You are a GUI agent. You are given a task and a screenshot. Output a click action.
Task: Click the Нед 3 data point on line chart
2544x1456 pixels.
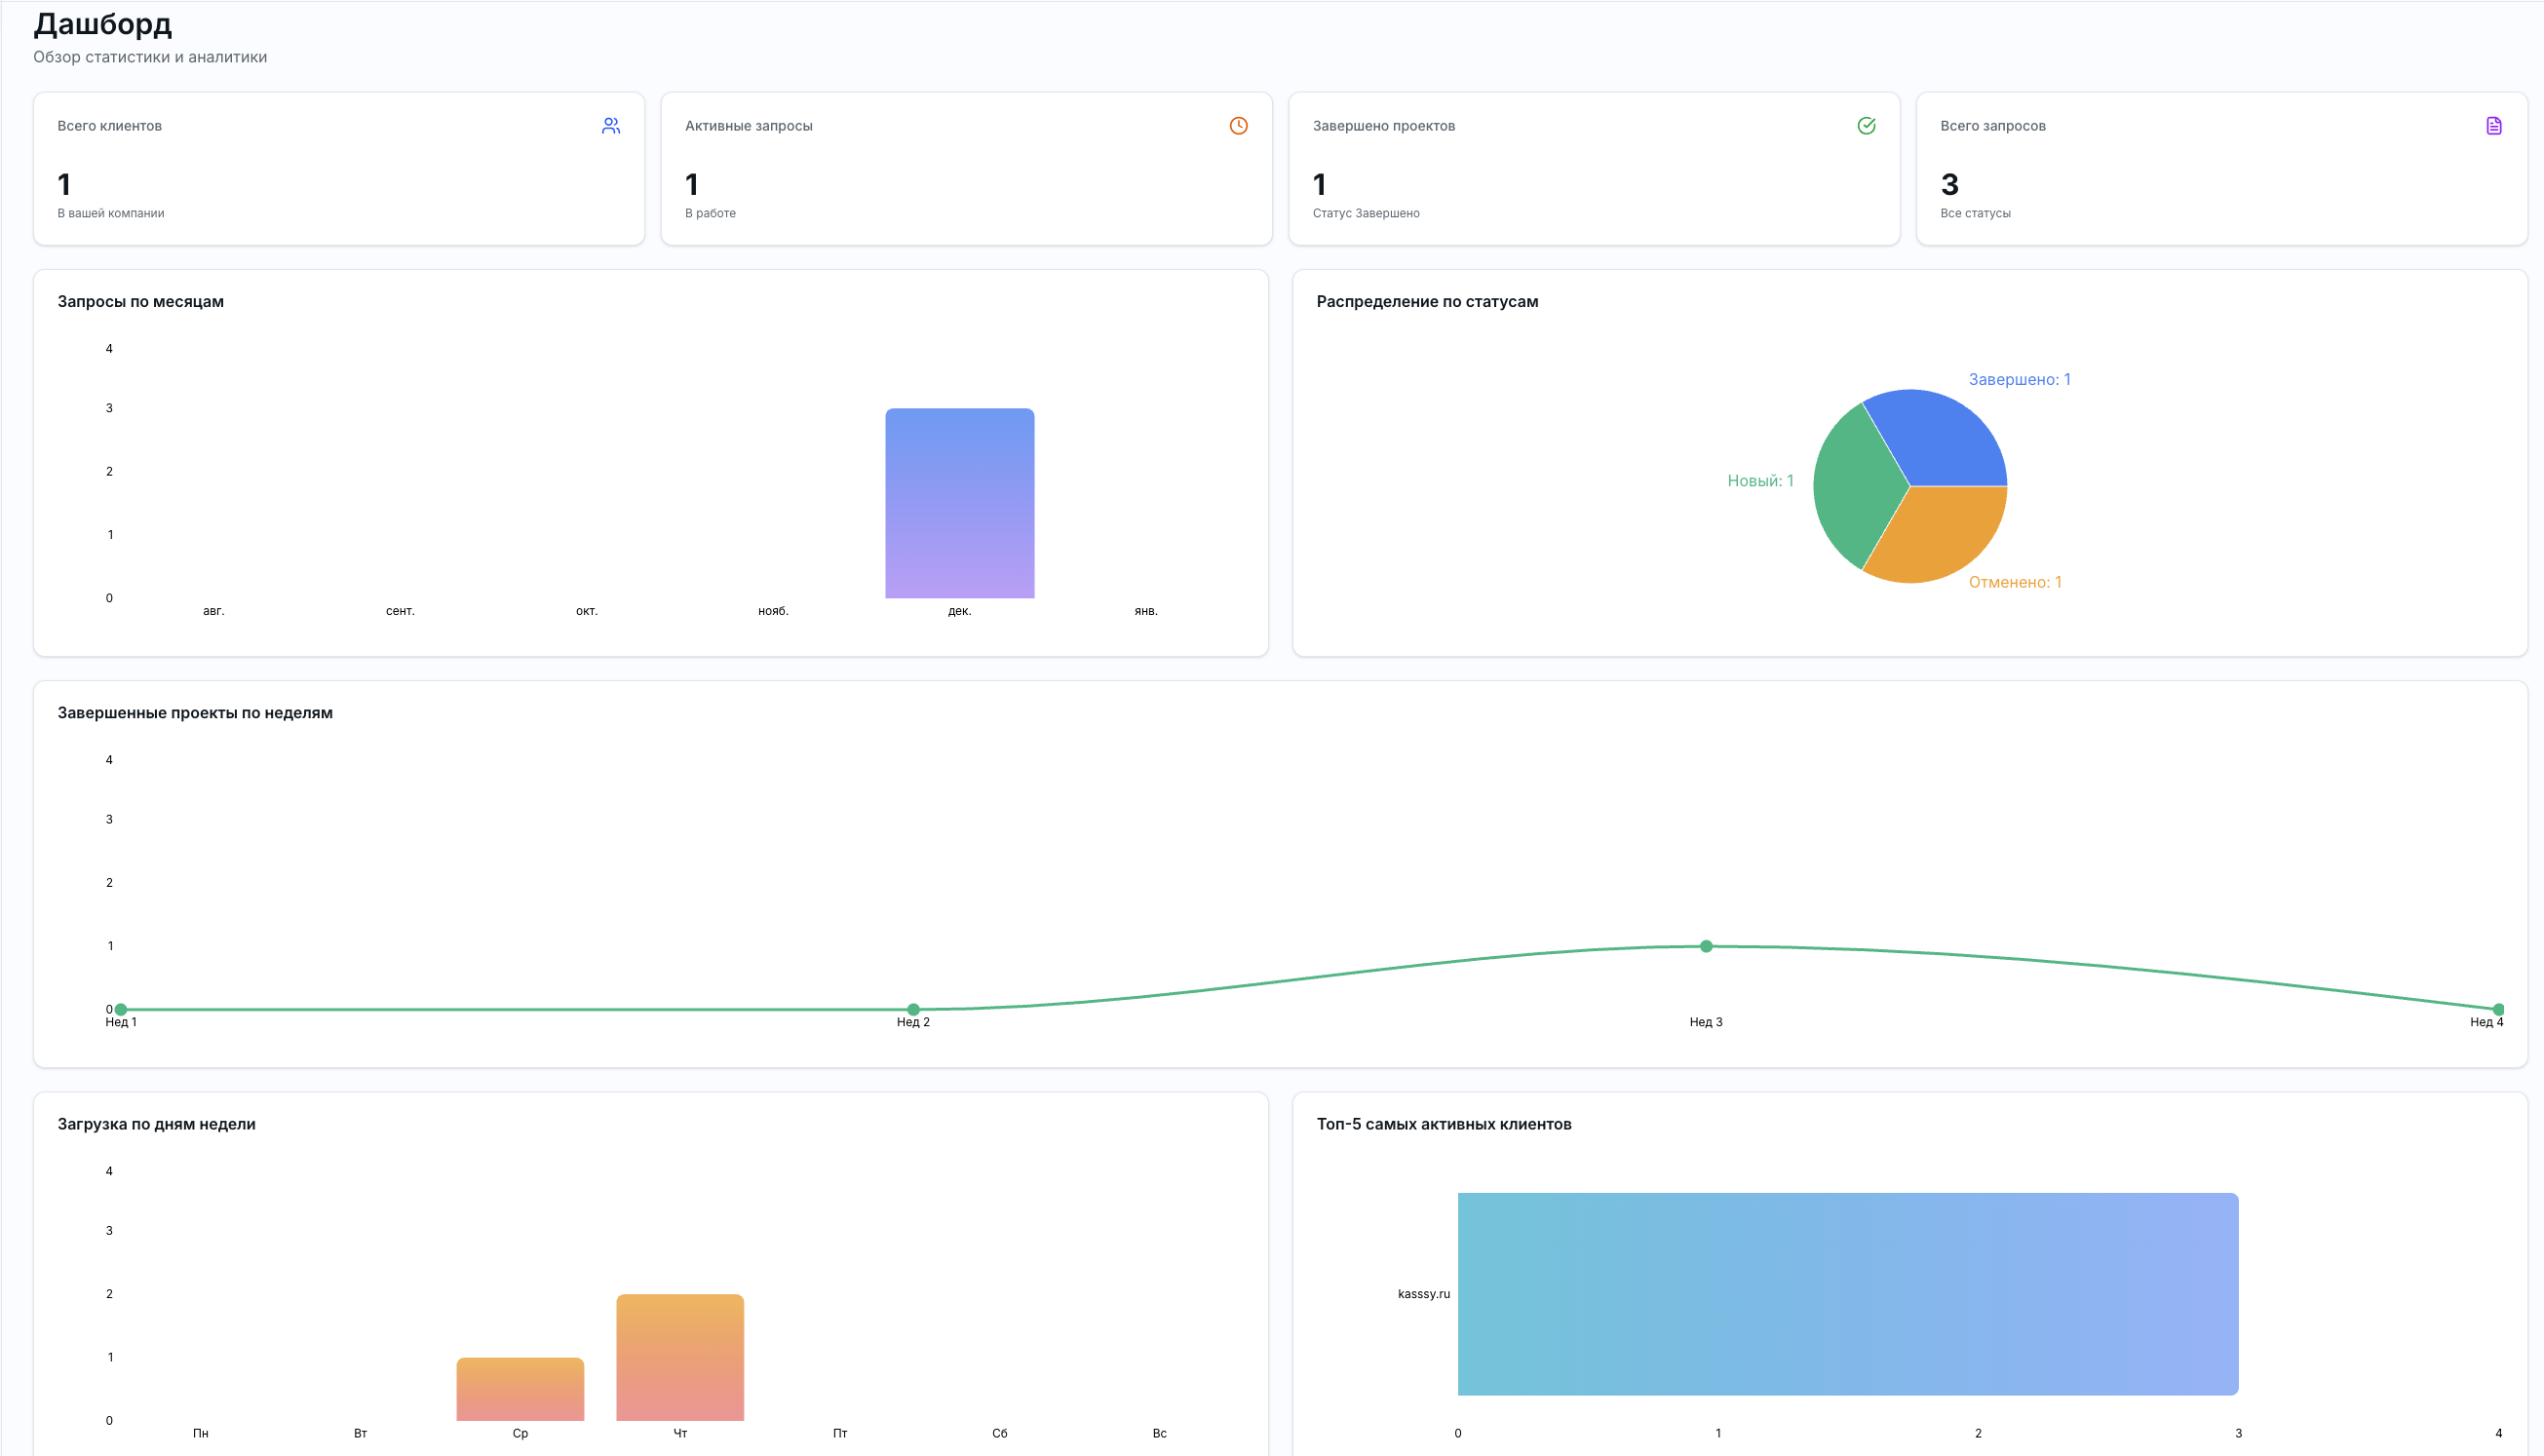click(x=1706, y=946)
